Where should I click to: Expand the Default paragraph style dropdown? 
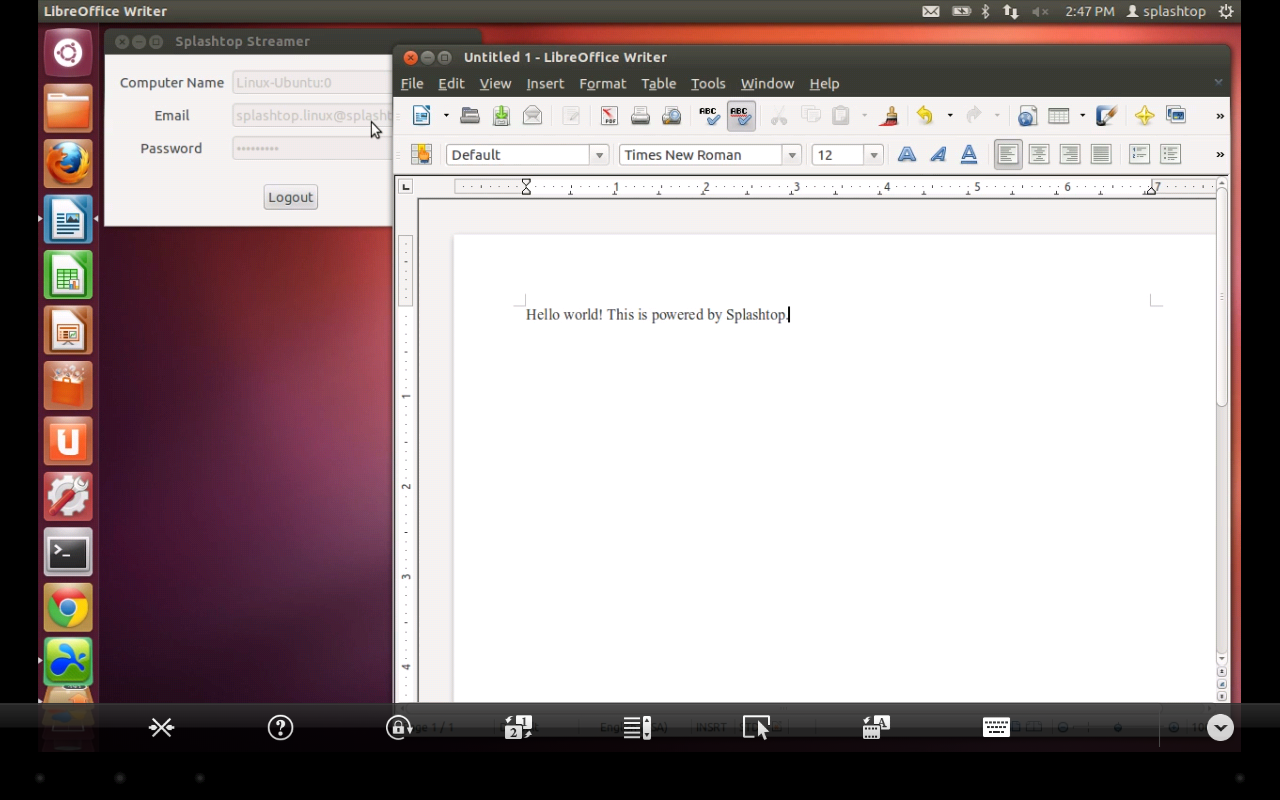pos(599,155)
